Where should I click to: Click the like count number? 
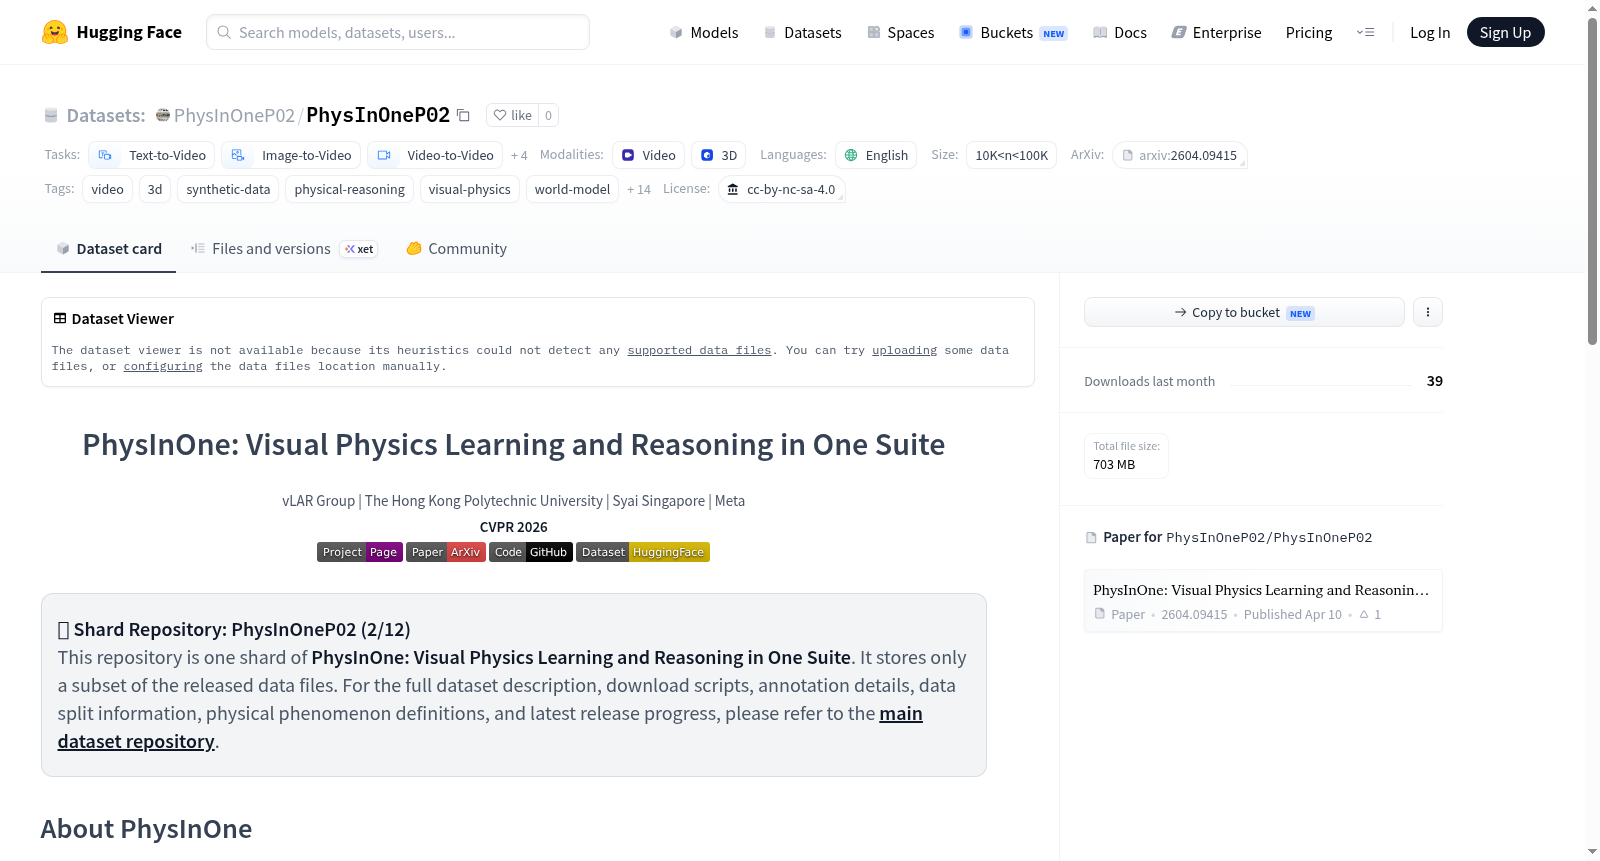(x=548, y=115)
